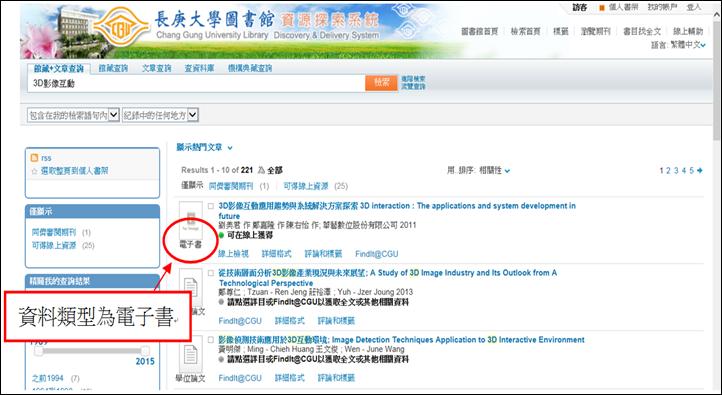Open the 查資料庫 tab
This screenshot has width=722, height=395.
199,68
